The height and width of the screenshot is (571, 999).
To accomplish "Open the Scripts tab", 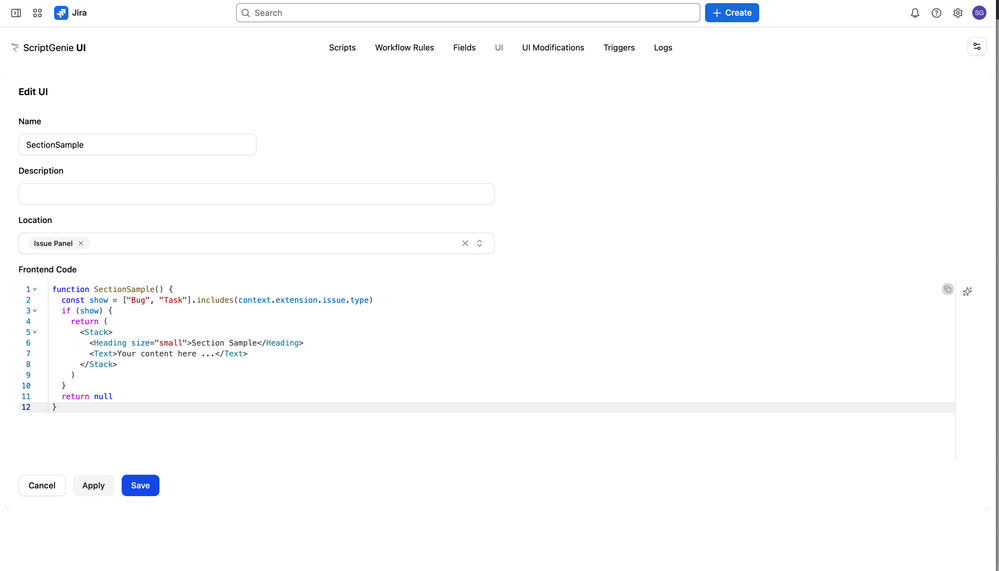I will point(342,48).
